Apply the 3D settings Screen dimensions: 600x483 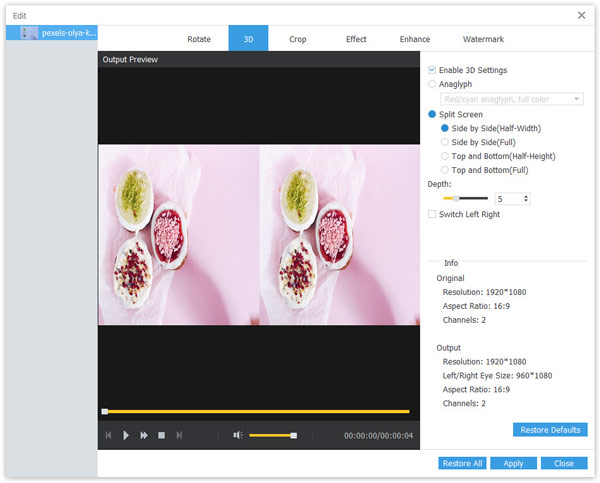coord(513,463)
